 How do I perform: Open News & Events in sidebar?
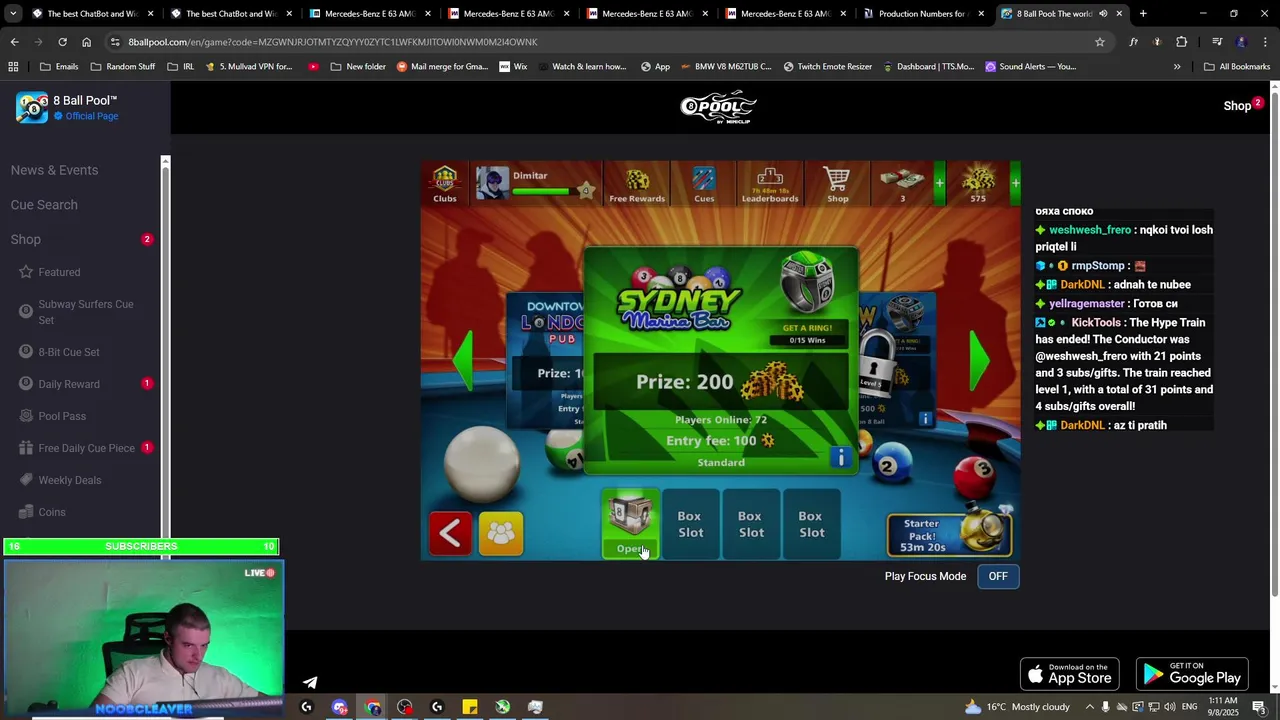[x=54, y=170]
